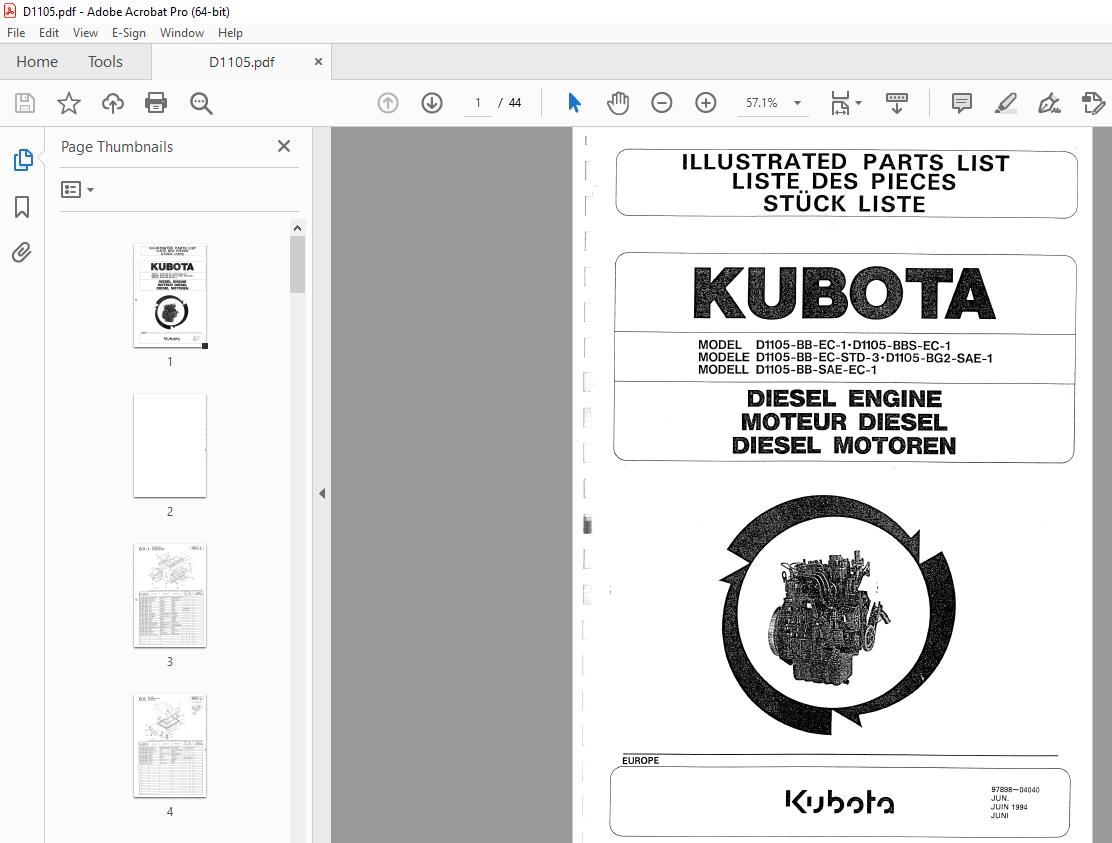Open the find text magnifier tool
1112x843 pixels.
201,104
